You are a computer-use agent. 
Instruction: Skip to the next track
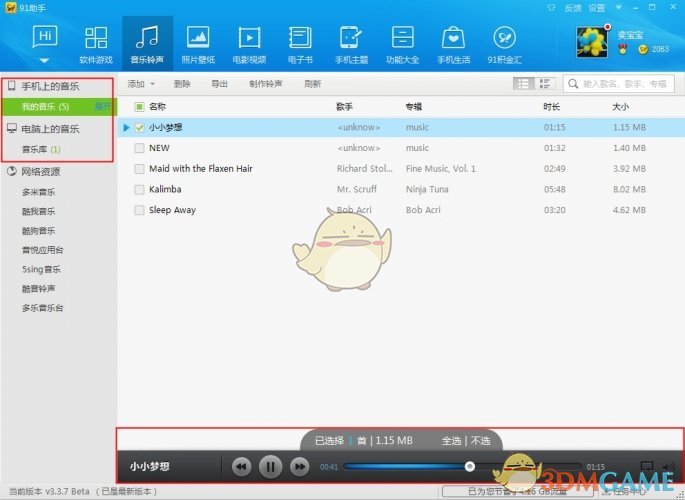299,466
